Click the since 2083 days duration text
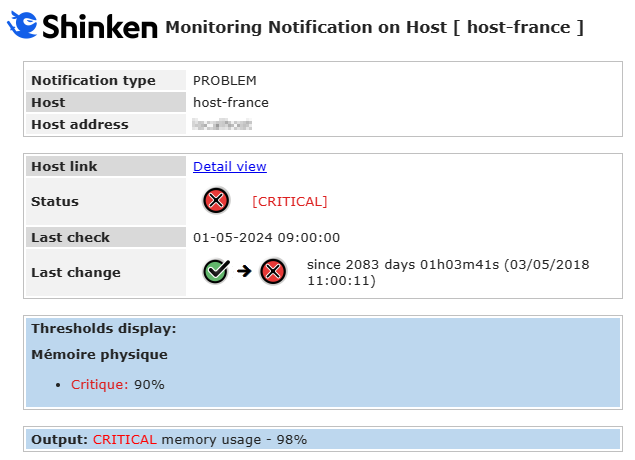The height and width of the screenshot is (460, 635). tap(448, 272)
